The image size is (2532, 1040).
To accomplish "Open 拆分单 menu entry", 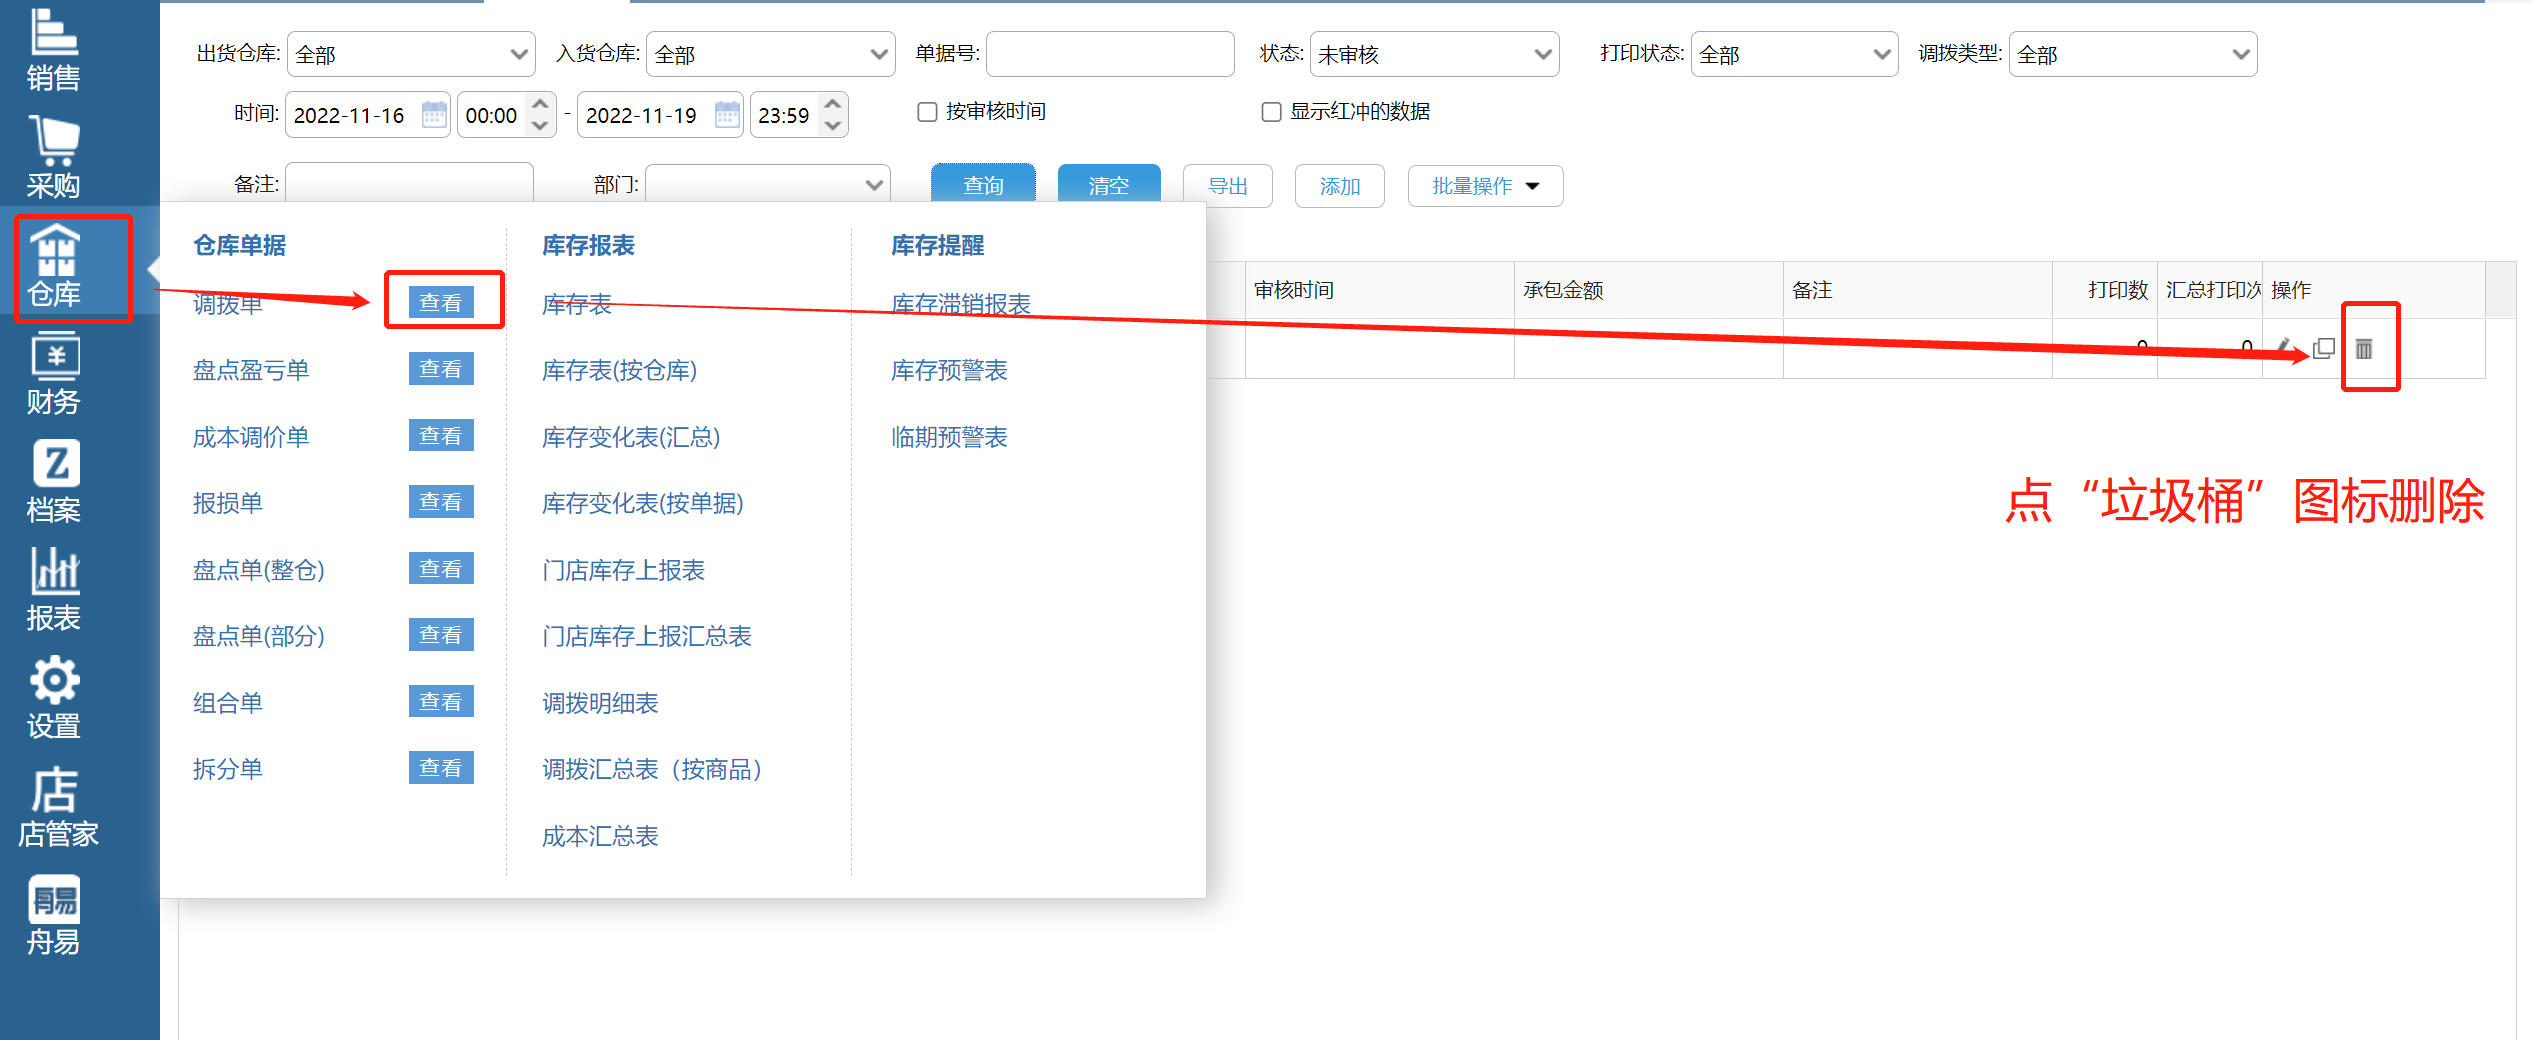I will (x=228, y=769).
